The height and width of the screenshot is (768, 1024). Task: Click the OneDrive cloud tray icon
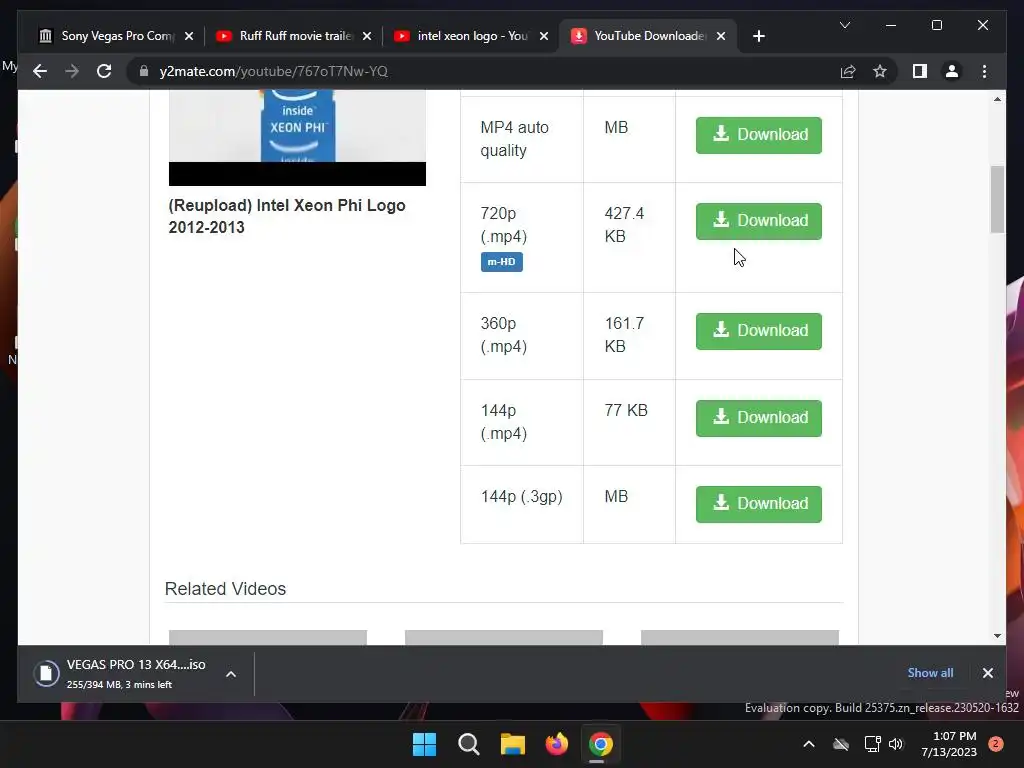(x=840, y=744)
